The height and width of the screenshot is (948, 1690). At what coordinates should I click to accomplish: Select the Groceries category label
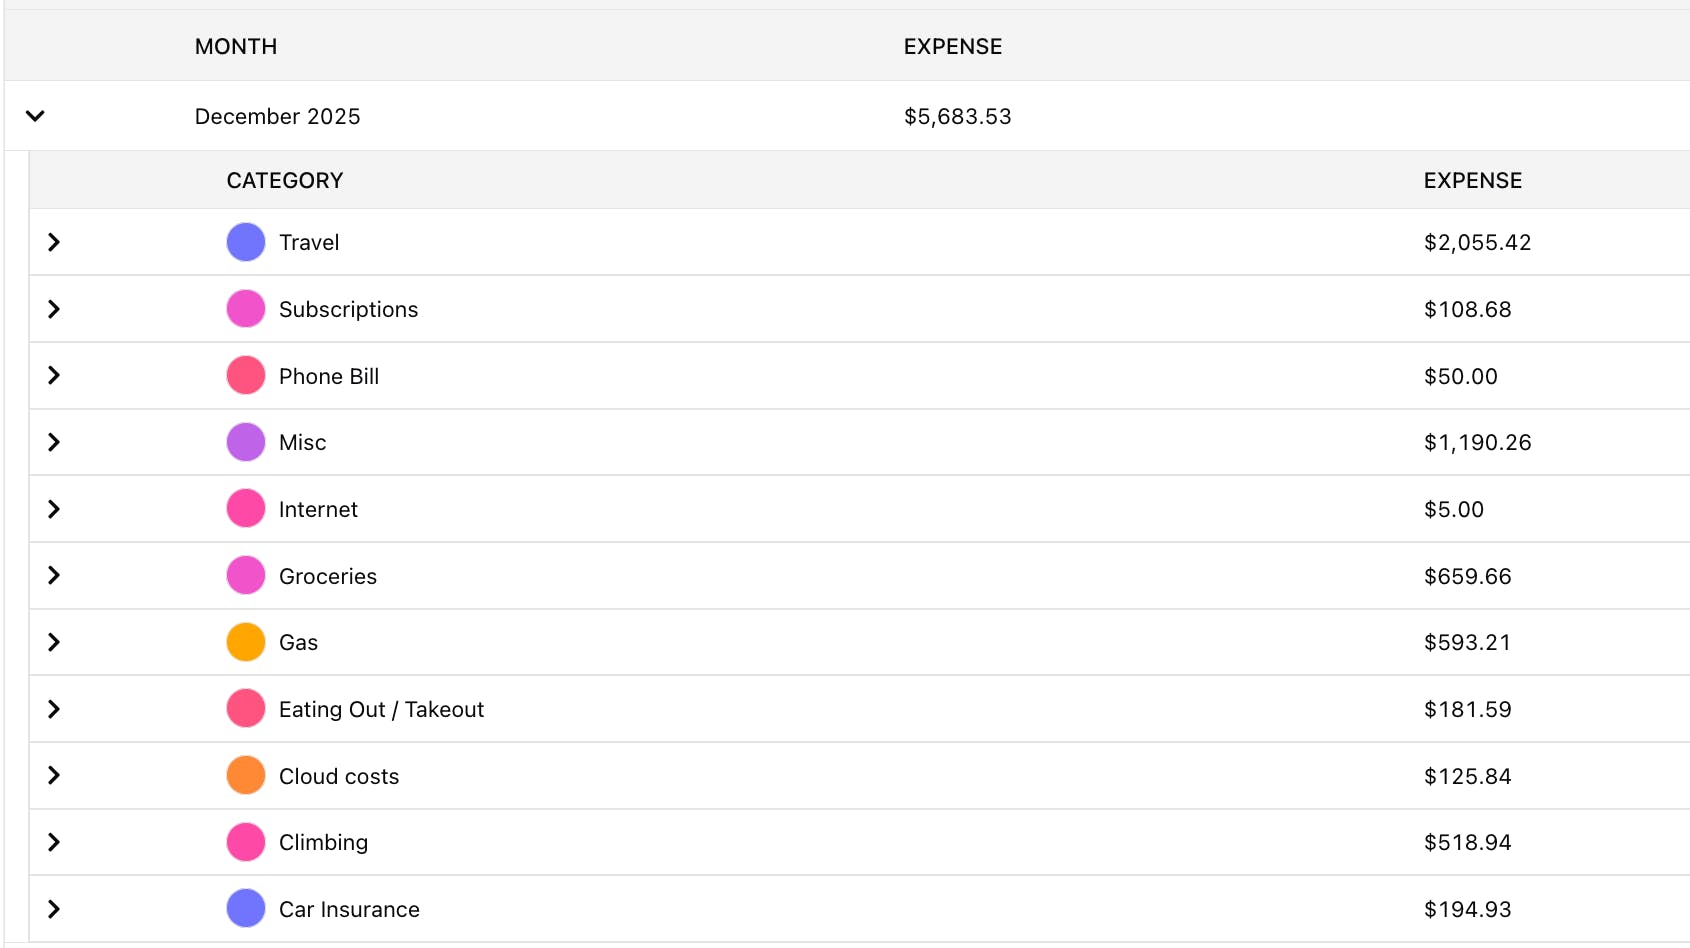point(328,577)
